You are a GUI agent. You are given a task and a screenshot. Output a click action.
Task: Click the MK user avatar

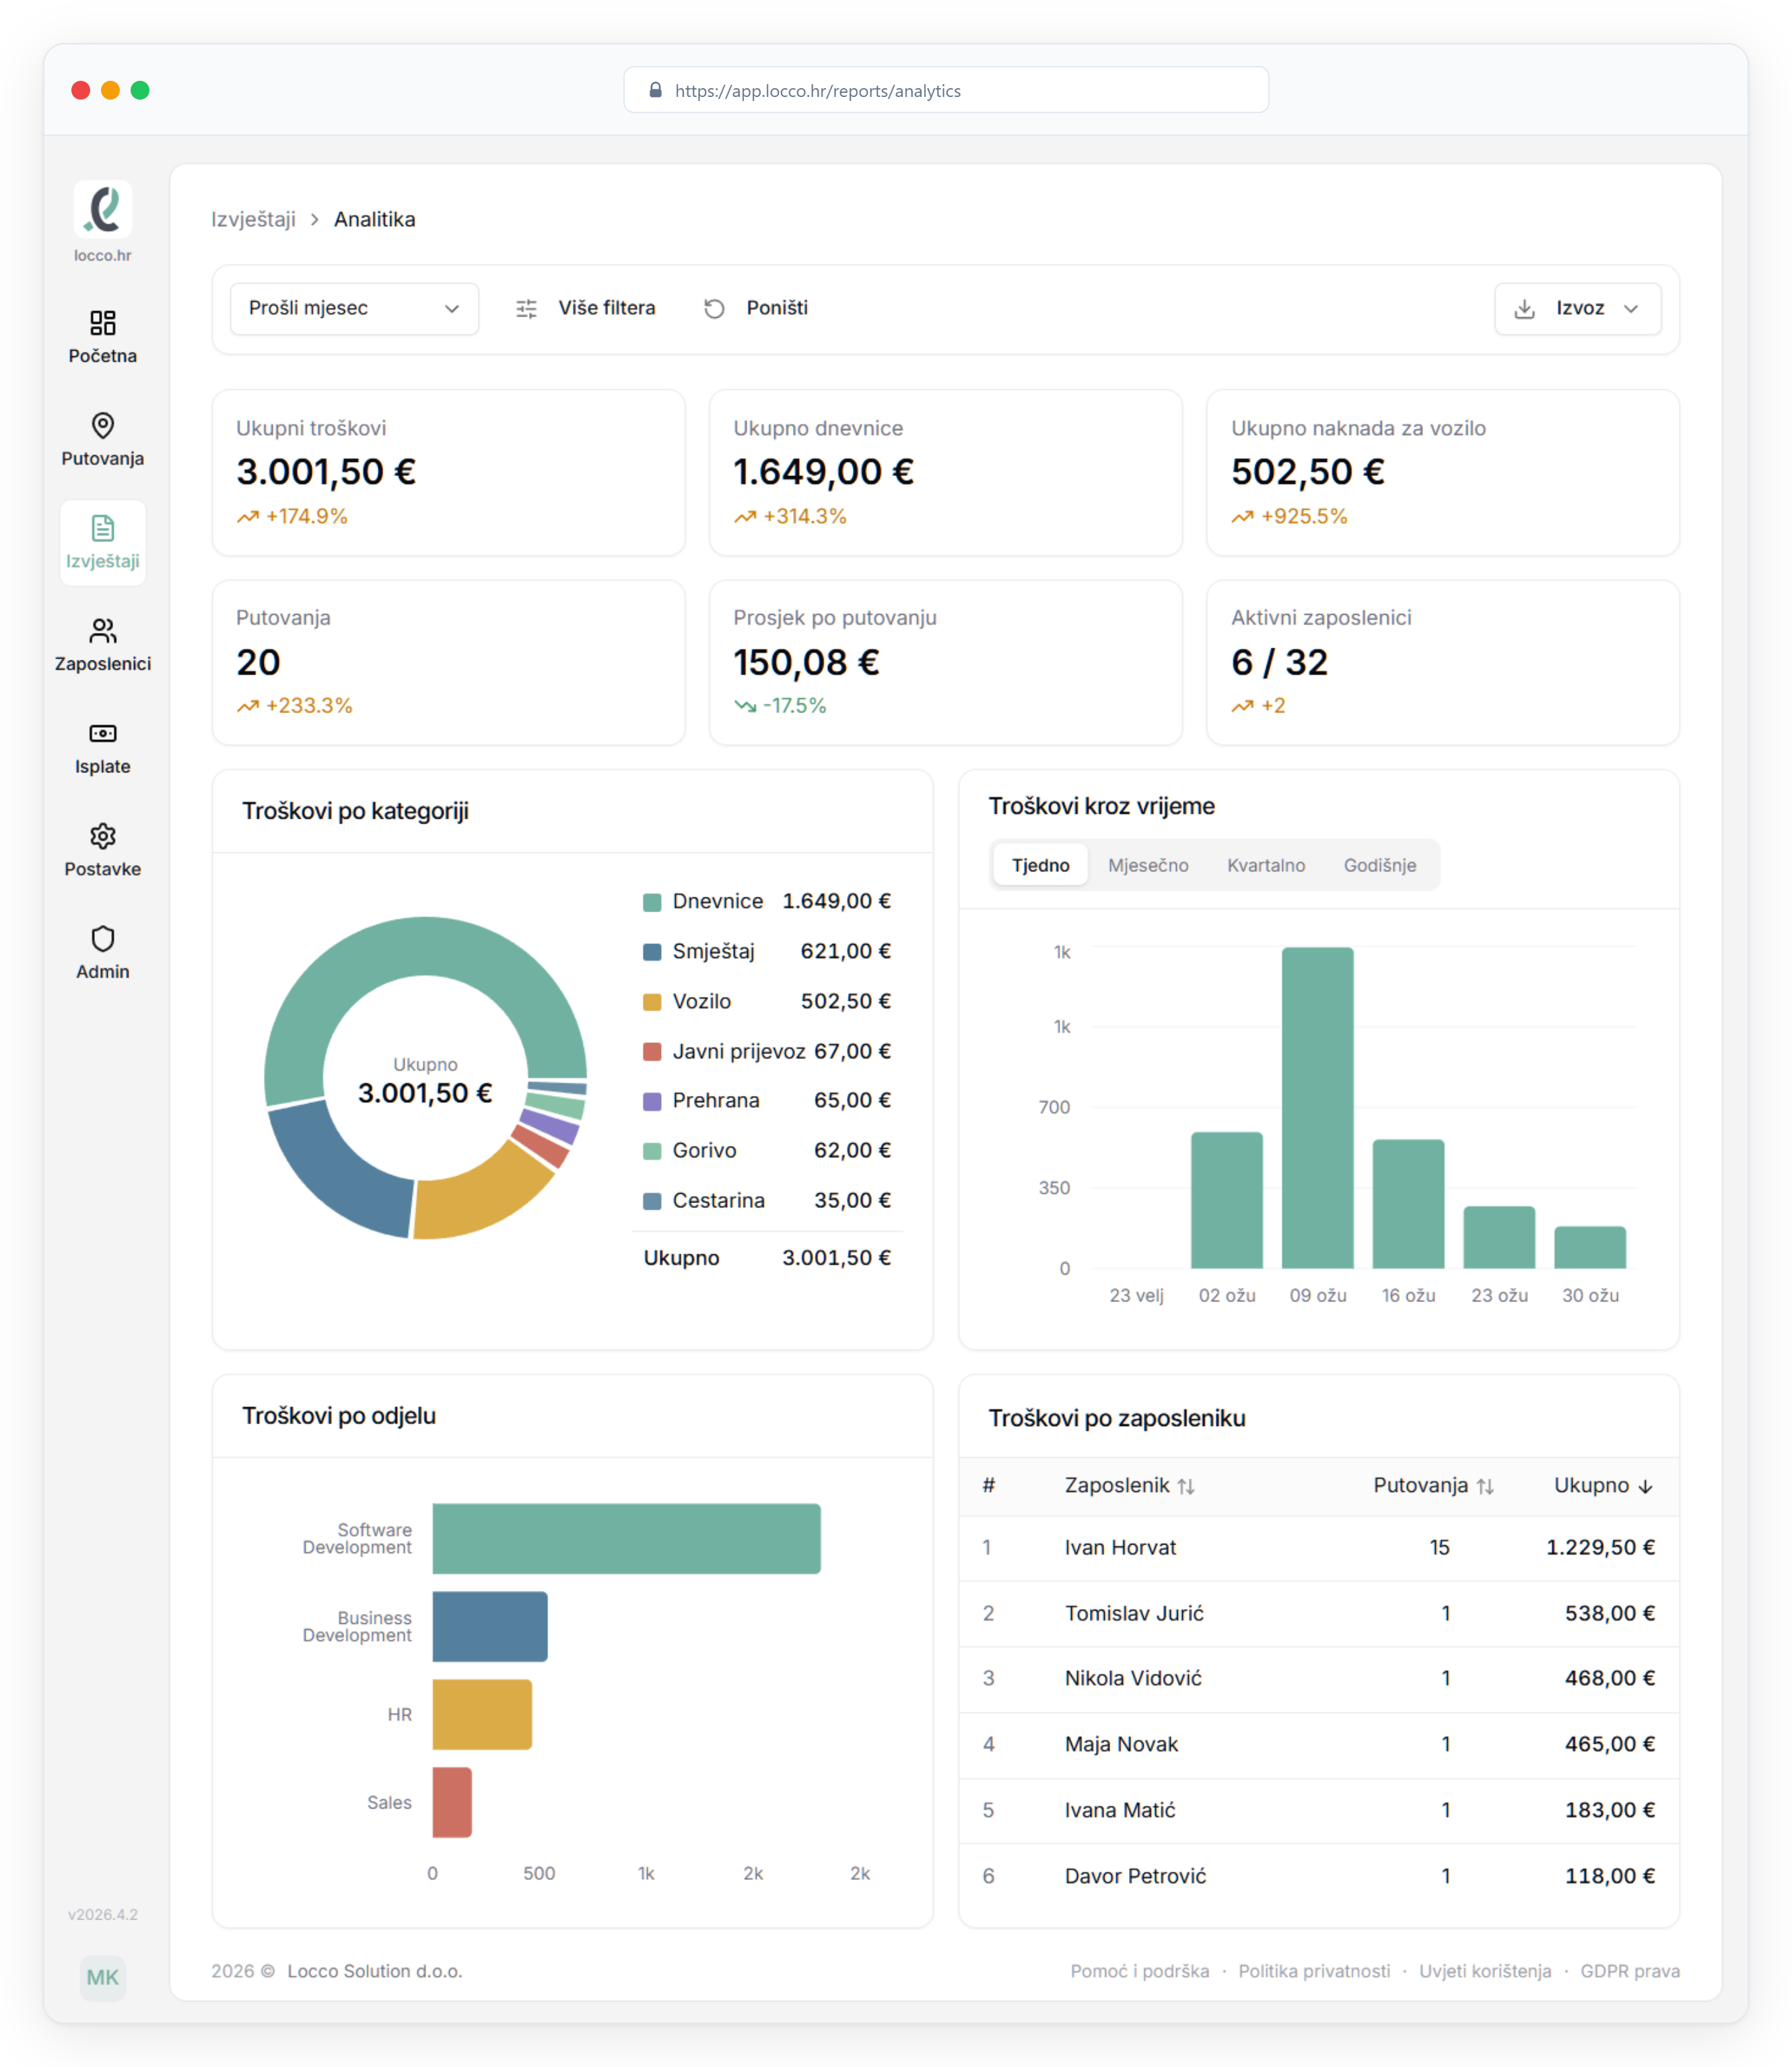coord(102,1977)
